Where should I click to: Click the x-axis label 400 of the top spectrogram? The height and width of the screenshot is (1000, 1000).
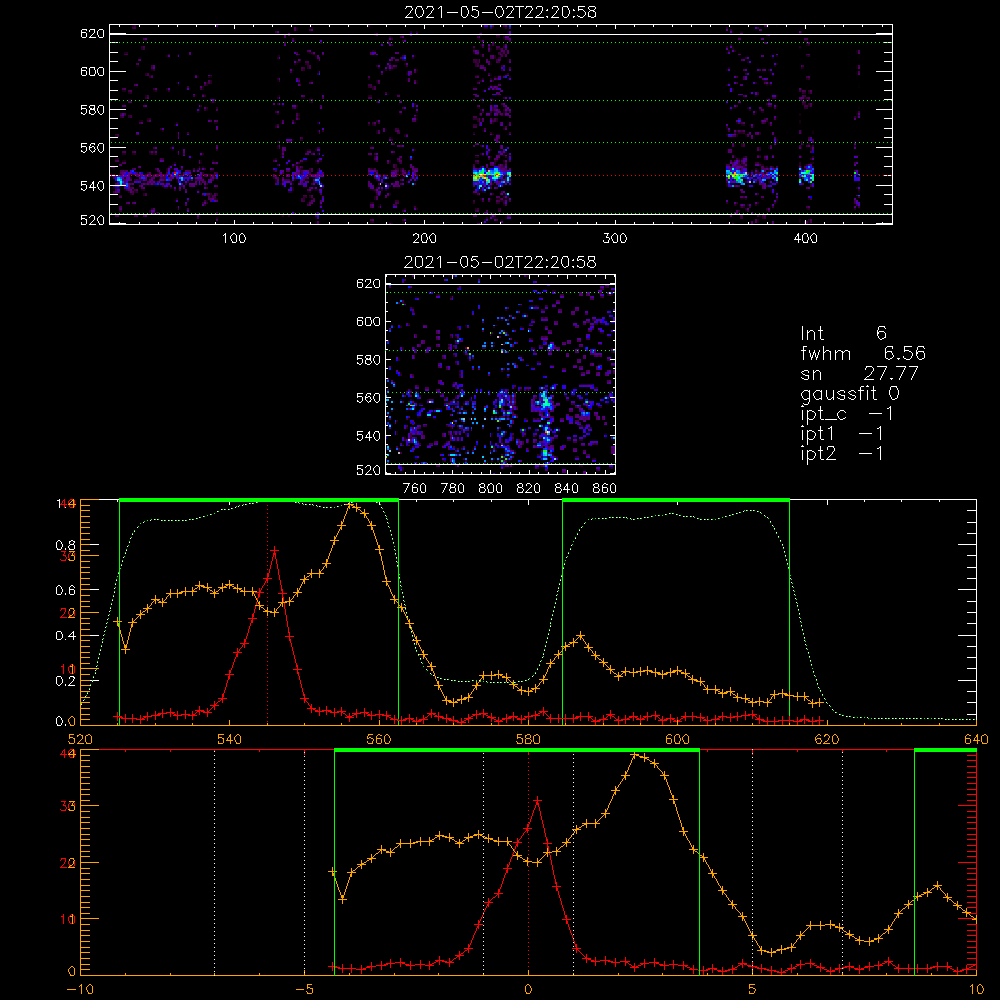point(805,239)
